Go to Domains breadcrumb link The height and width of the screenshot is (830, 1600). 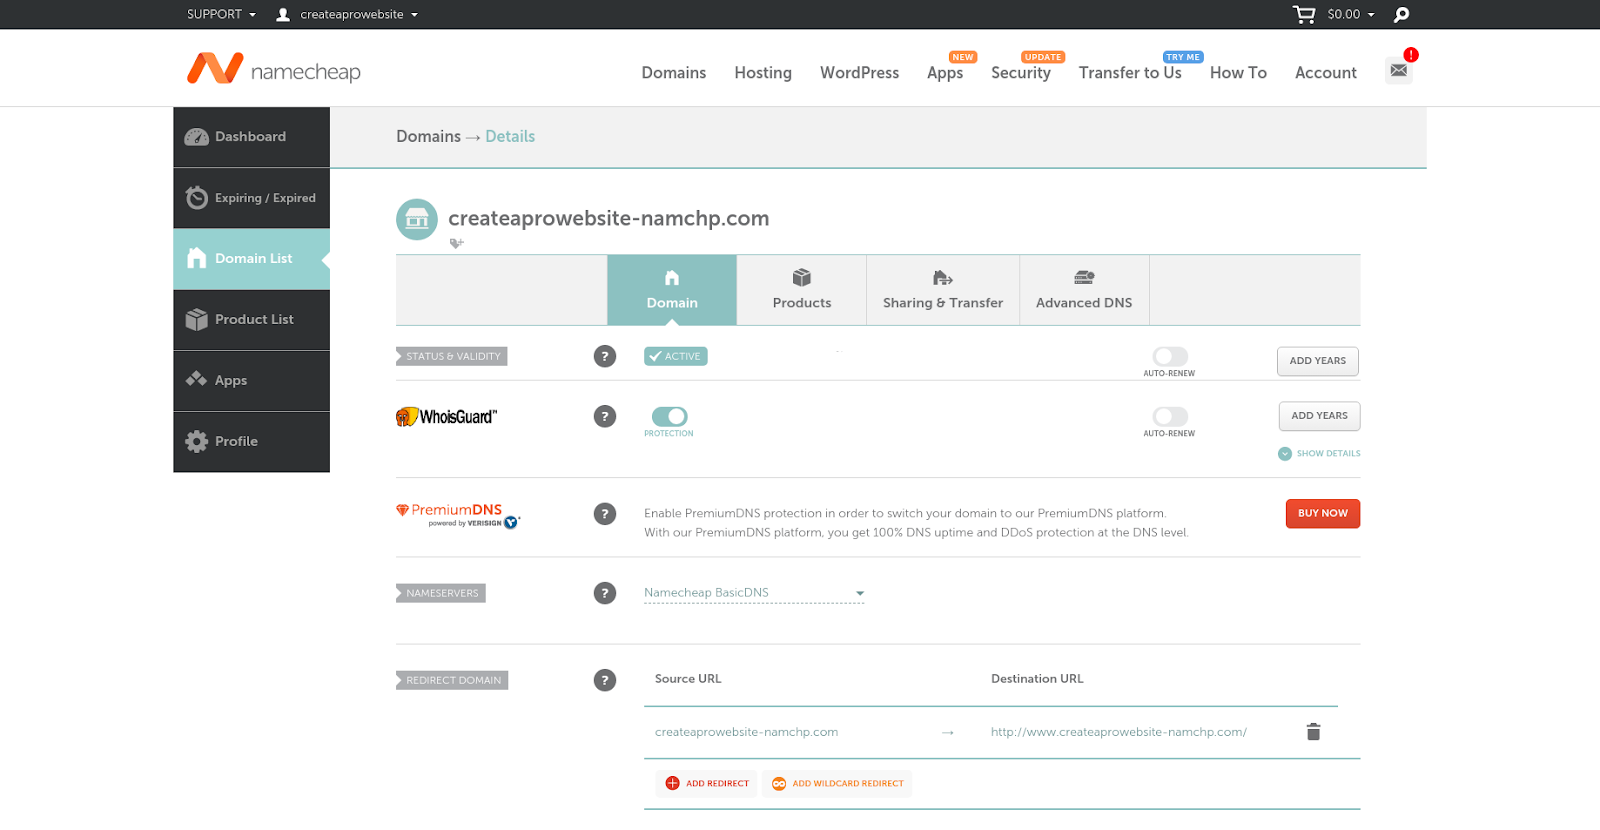click(x=428, y=137)
